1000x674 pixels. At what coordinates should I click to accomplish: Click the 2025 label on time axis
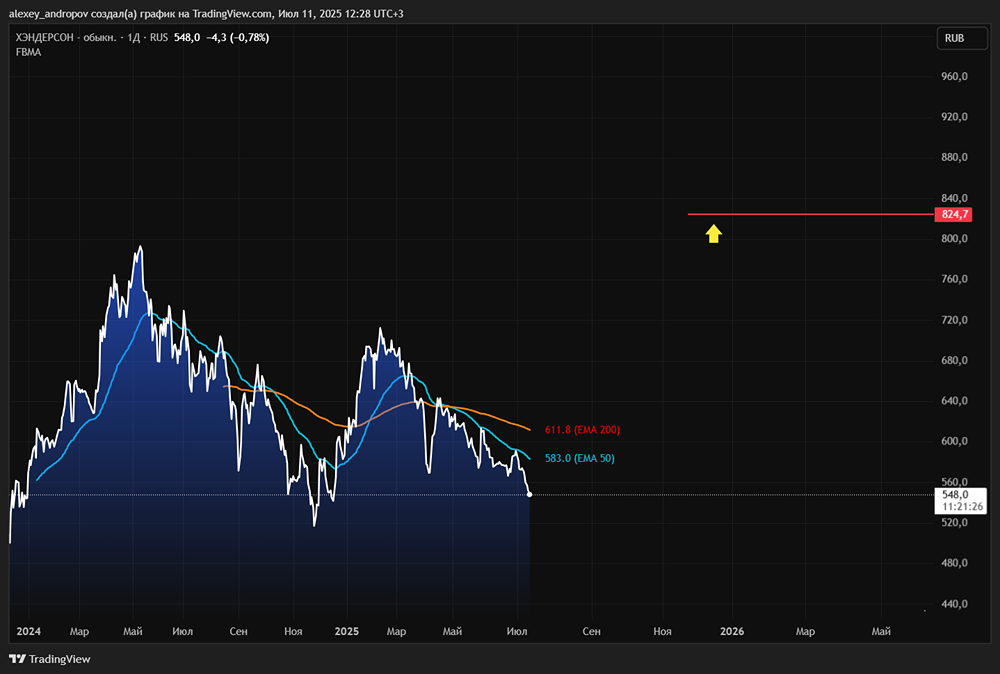pyautogui.click(x=346, y=631)
